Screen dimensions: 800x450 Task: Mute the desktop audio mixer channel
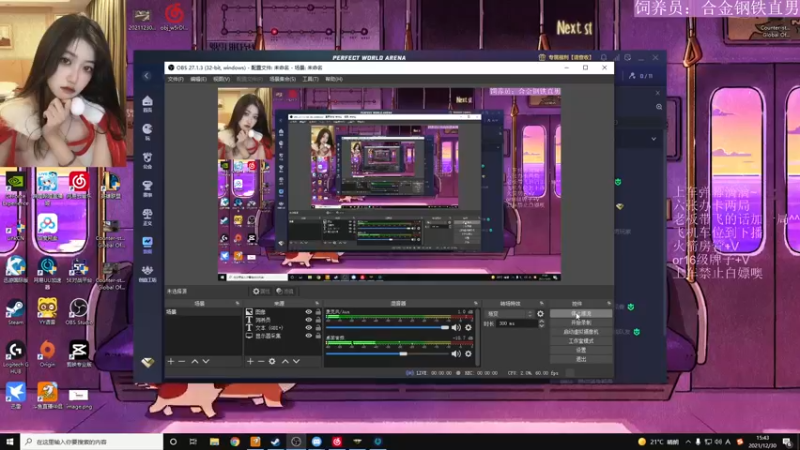pyautogui.click(x=456, y=354)
